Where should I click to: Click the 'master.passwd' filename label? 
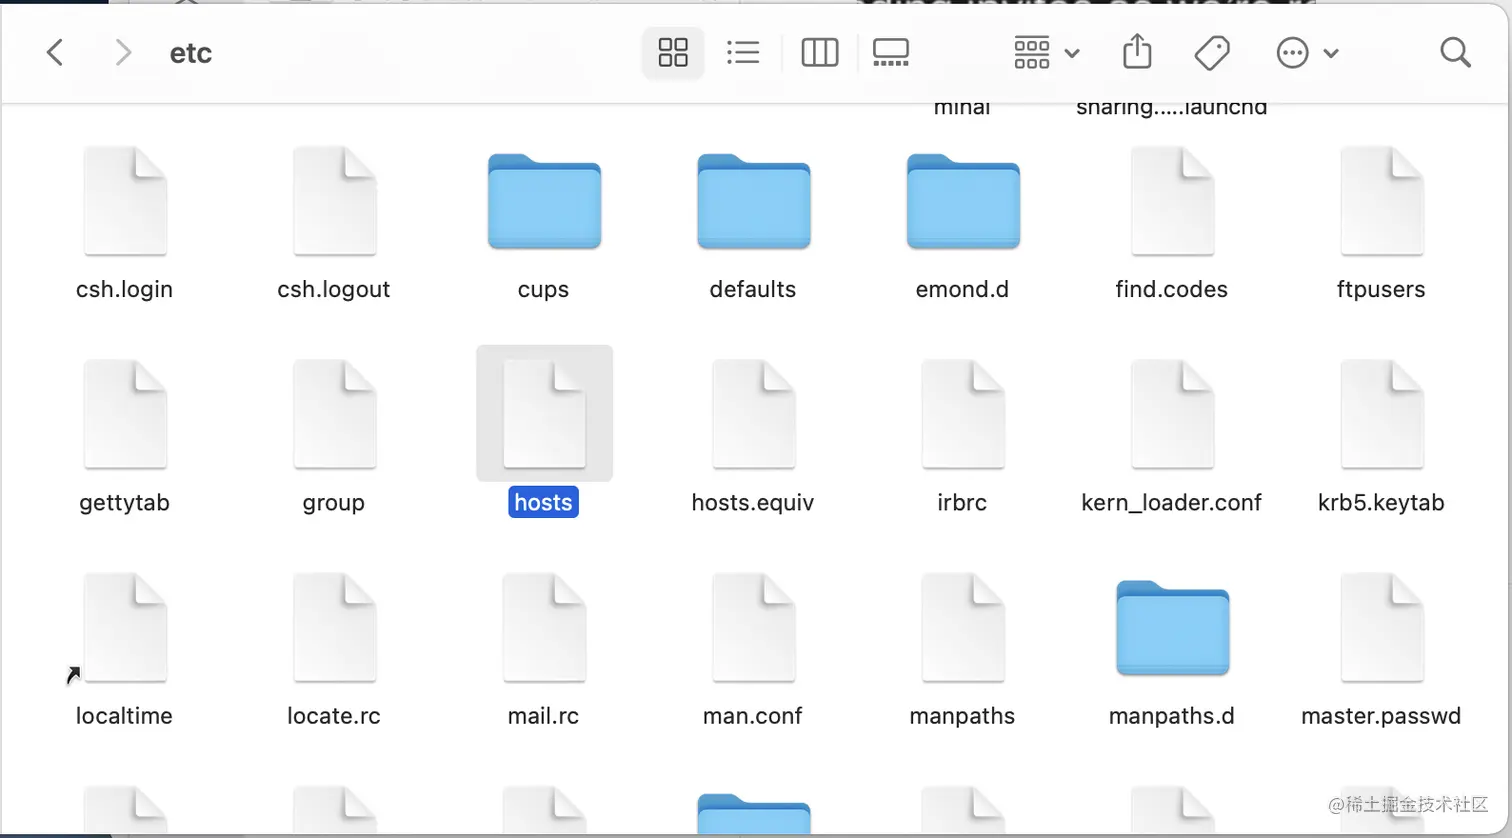point(1381,716)
